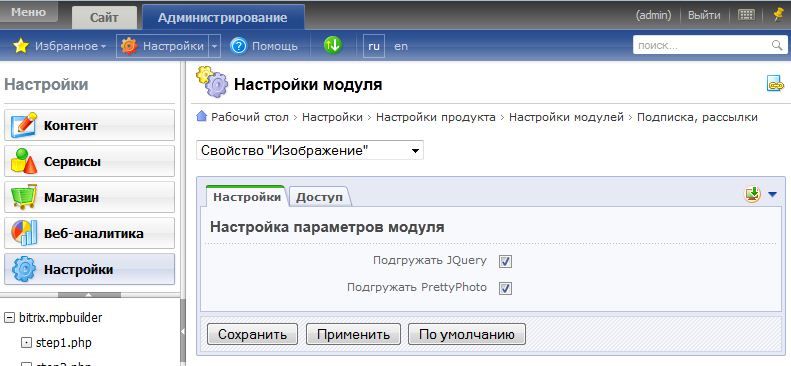Click the По умолчанию button
This screenshot has width=791, height=366.
pos(467,334)
